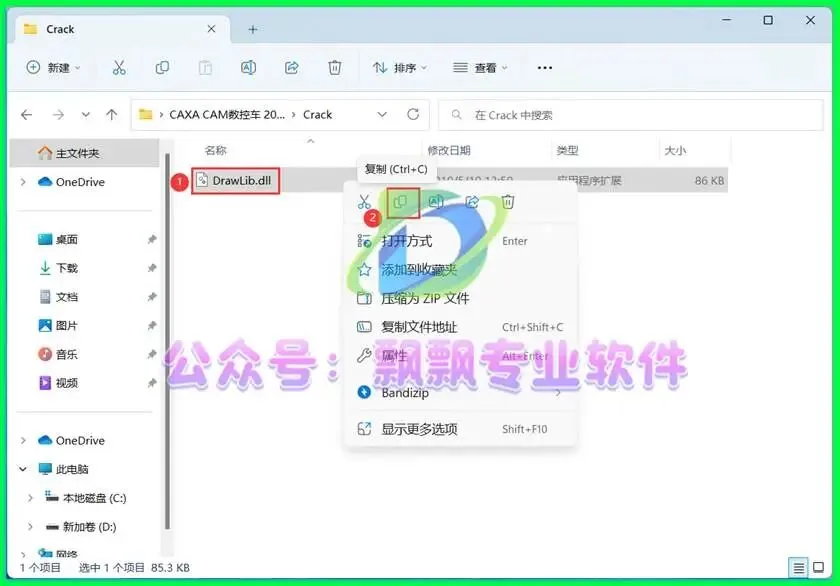Viewport: 840px width, 586px height.
Task: Click the Cut scissors icon in toolbar
Action: click(x=119, y=68)
